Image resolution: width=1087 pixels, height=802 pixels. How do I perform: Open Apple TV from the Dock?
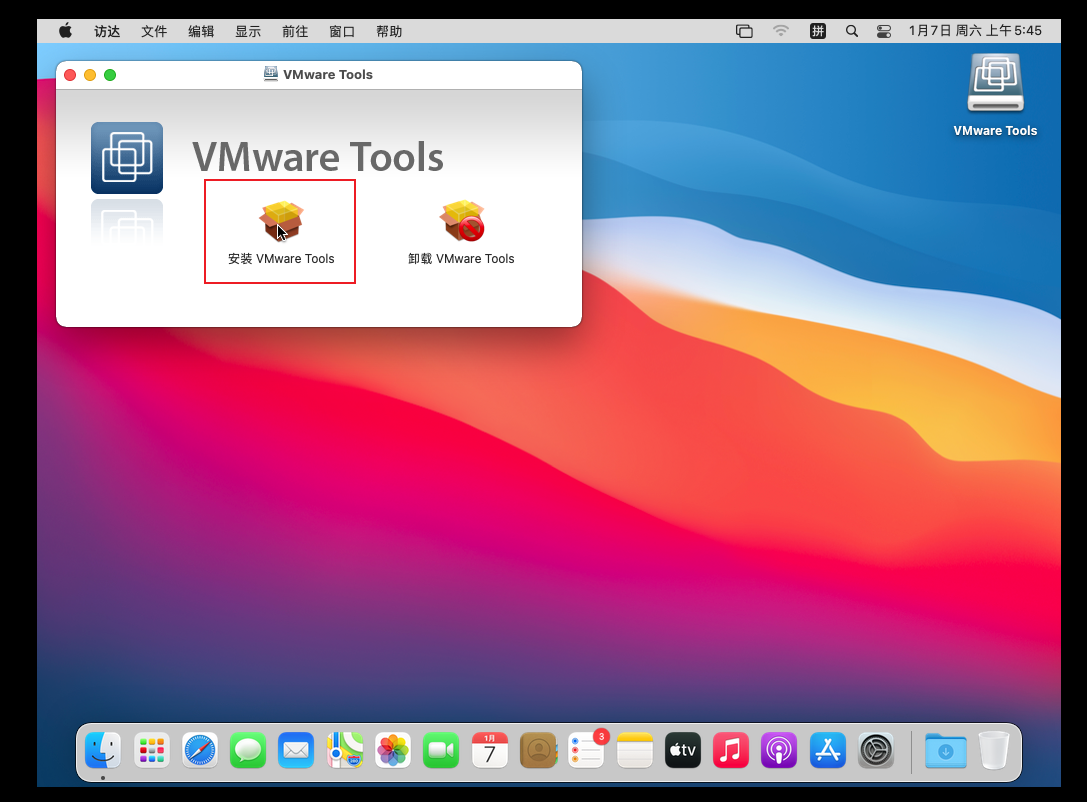683,750
